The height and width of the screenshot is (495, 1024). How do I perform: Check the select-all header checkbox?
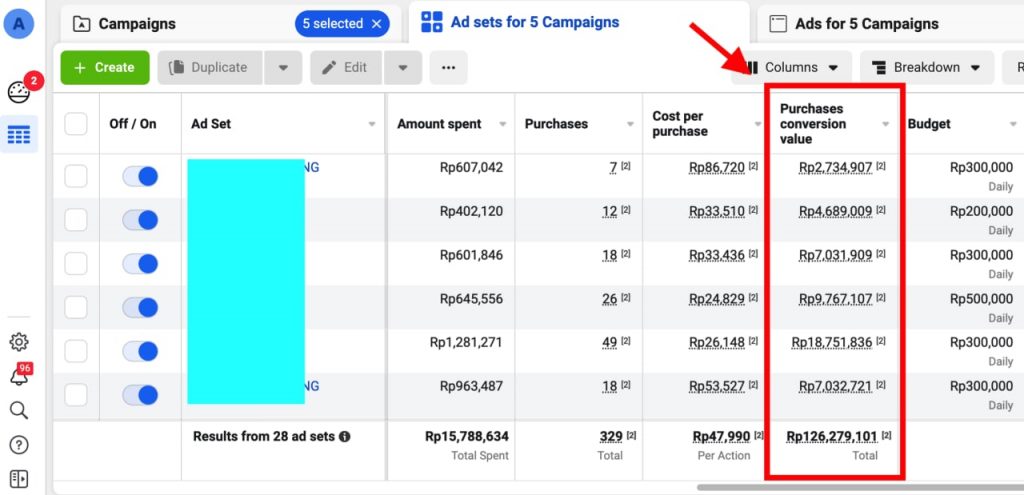[x=76, y=124]
